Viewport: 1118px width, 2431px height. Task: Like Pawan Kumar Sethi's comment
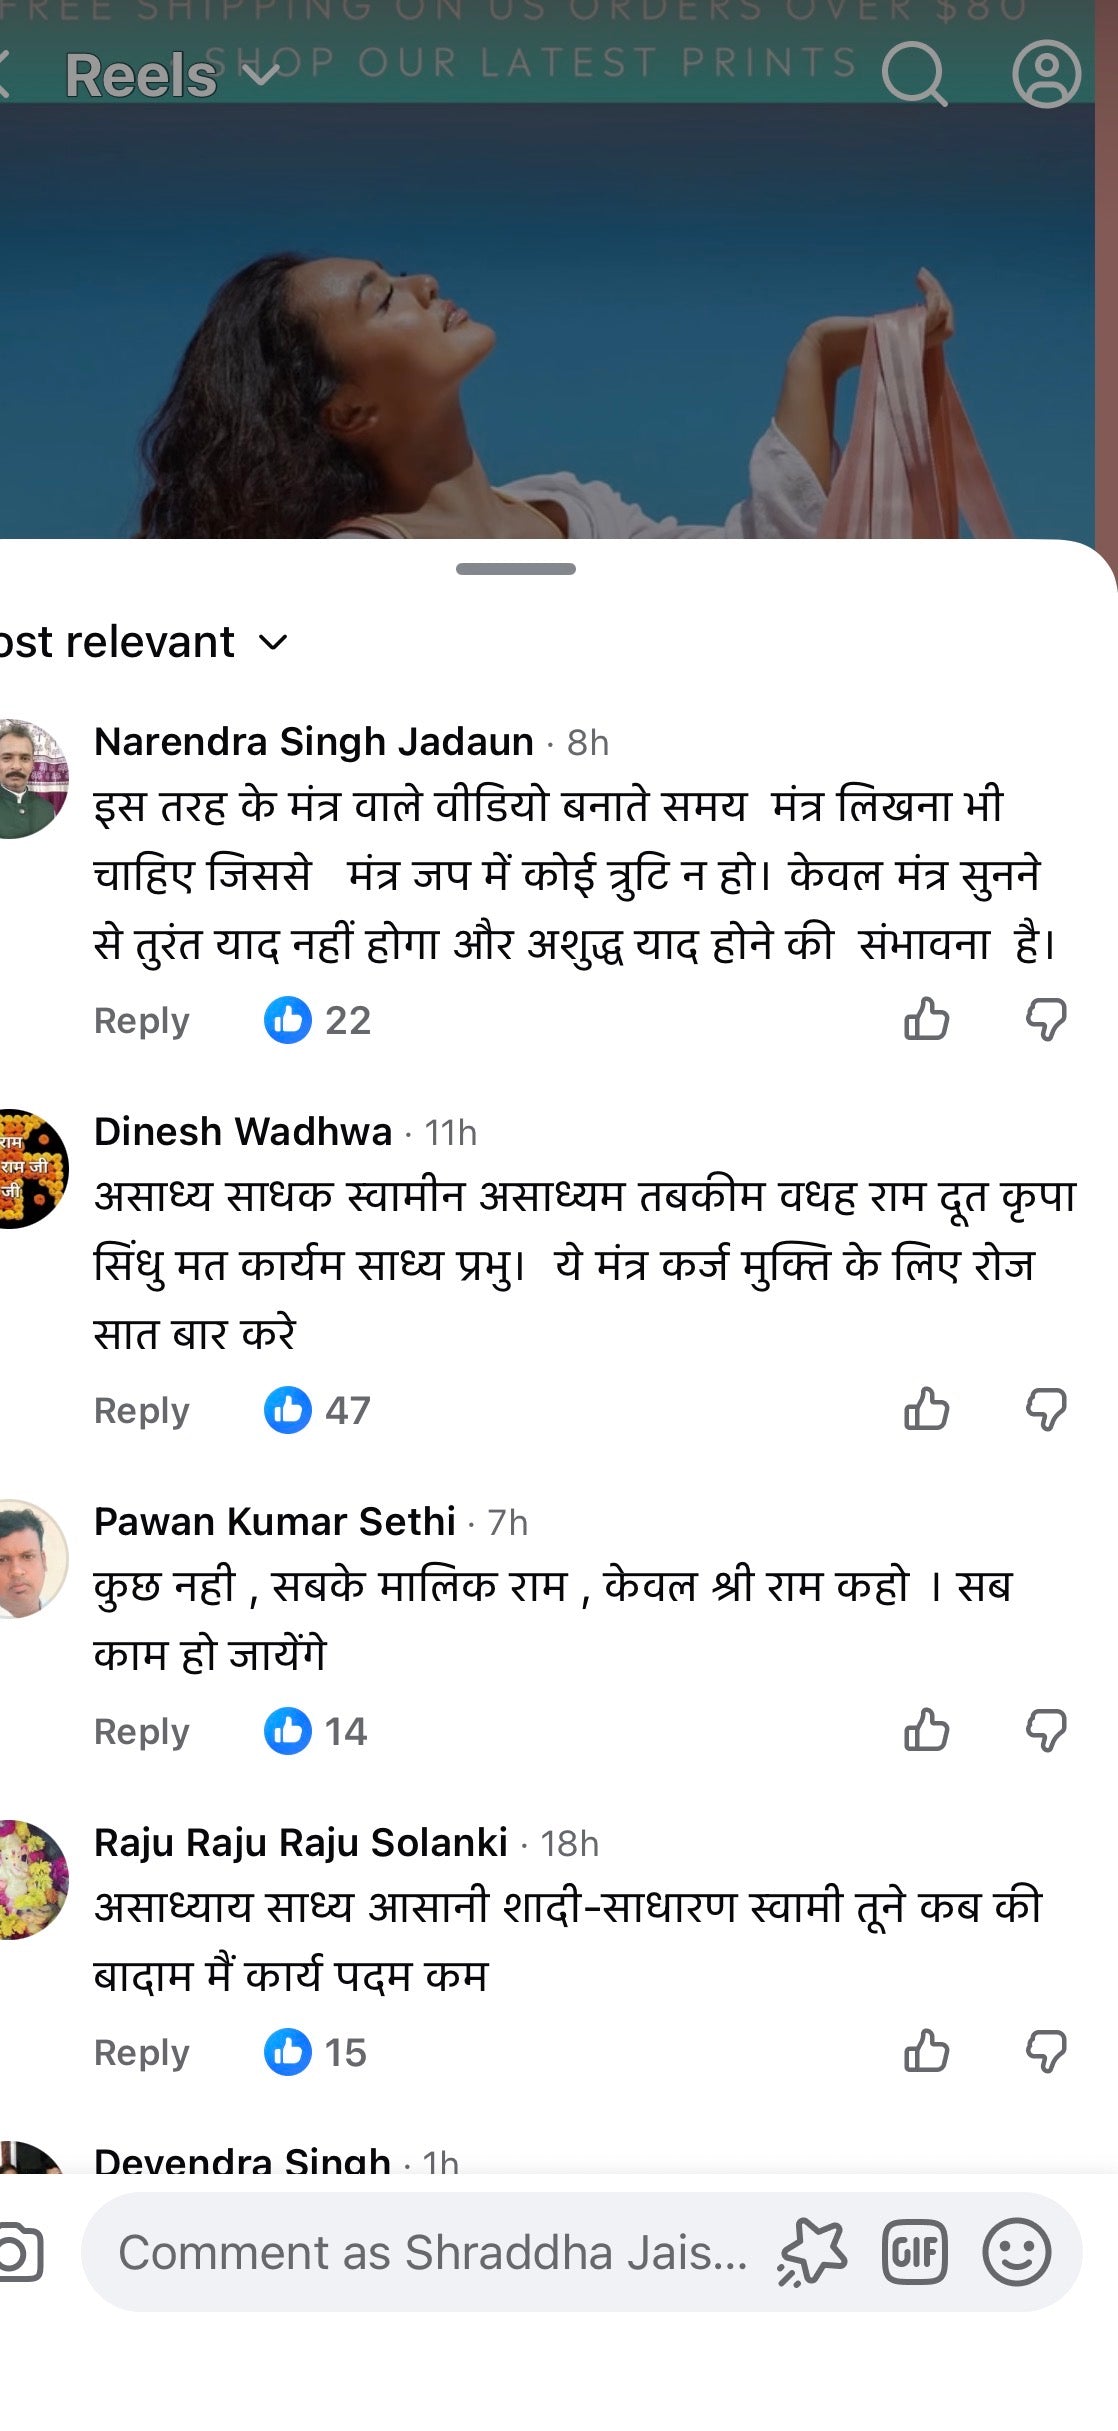(926, 1731)
